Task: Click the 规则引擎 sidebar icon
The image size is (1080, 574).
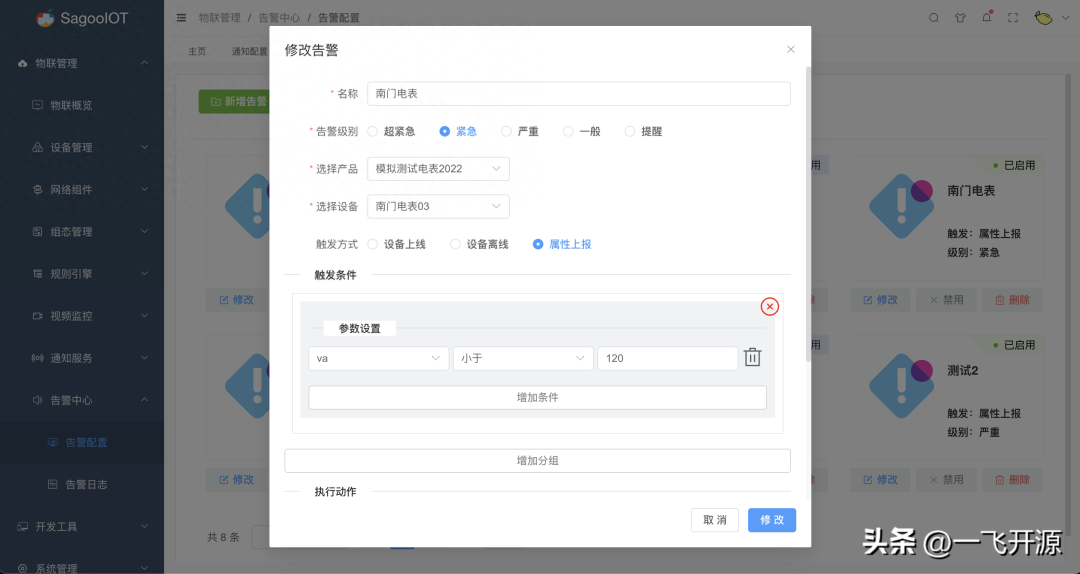Action: point(38,274)
